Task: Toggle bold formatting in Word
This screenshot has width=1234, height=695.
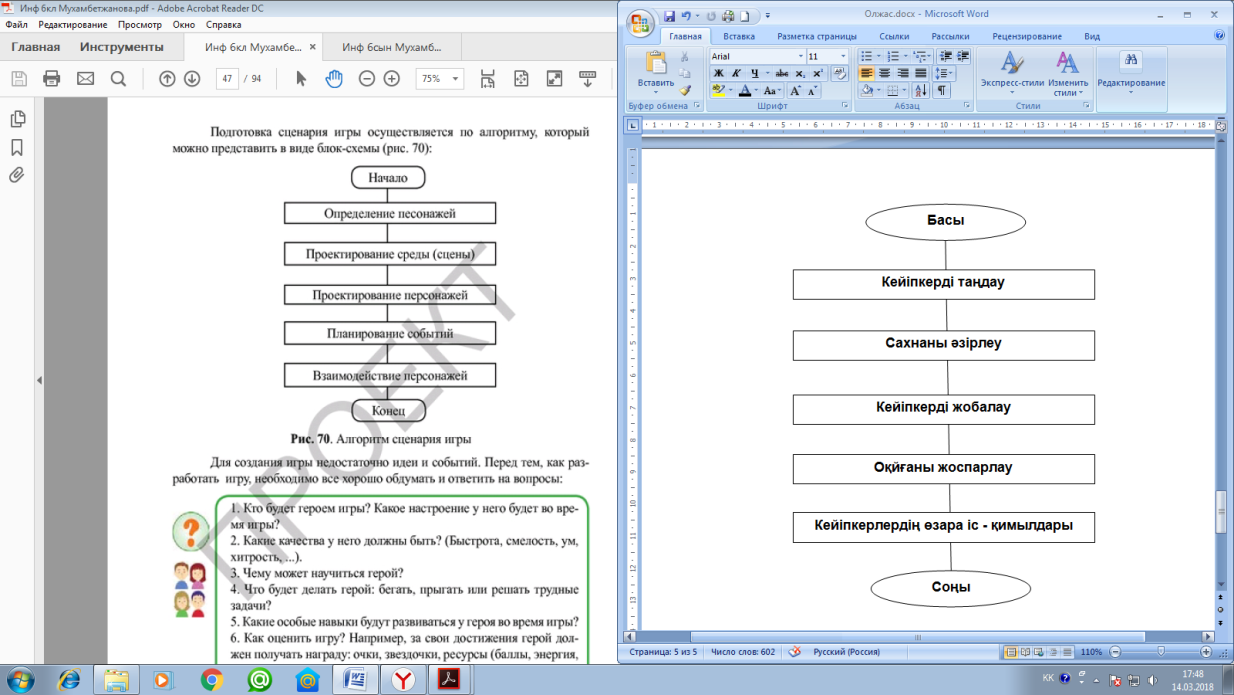Action: 718,73
